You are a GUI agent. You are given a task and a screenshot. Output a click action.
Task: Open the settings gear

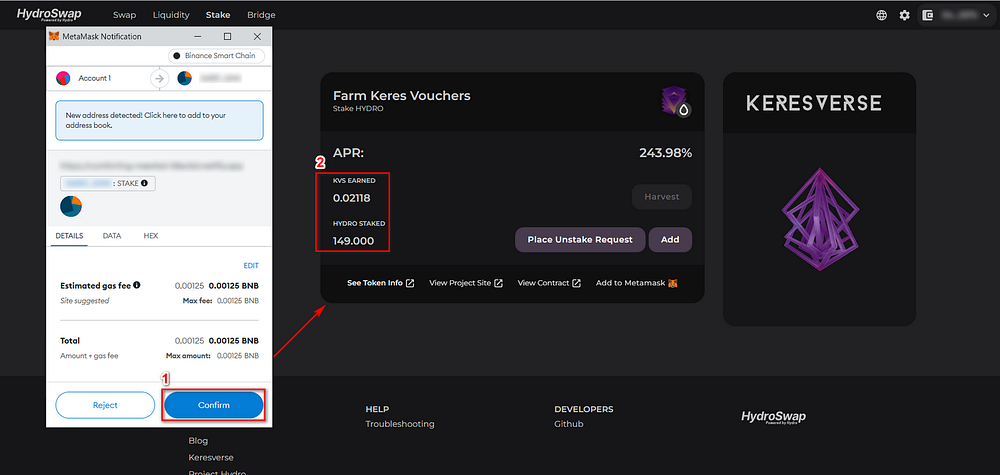coord(904,15)
